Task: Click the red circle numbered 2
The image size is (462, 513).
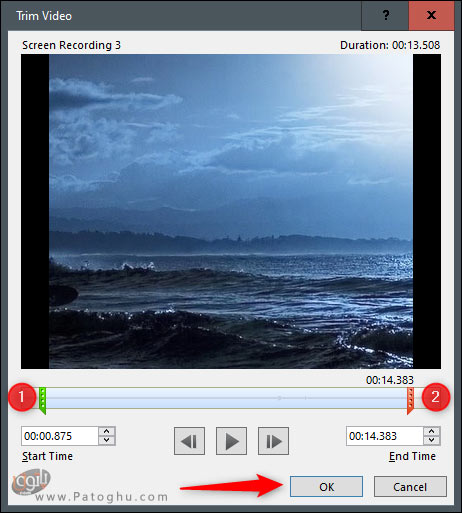Action: [x=435, y=397]
